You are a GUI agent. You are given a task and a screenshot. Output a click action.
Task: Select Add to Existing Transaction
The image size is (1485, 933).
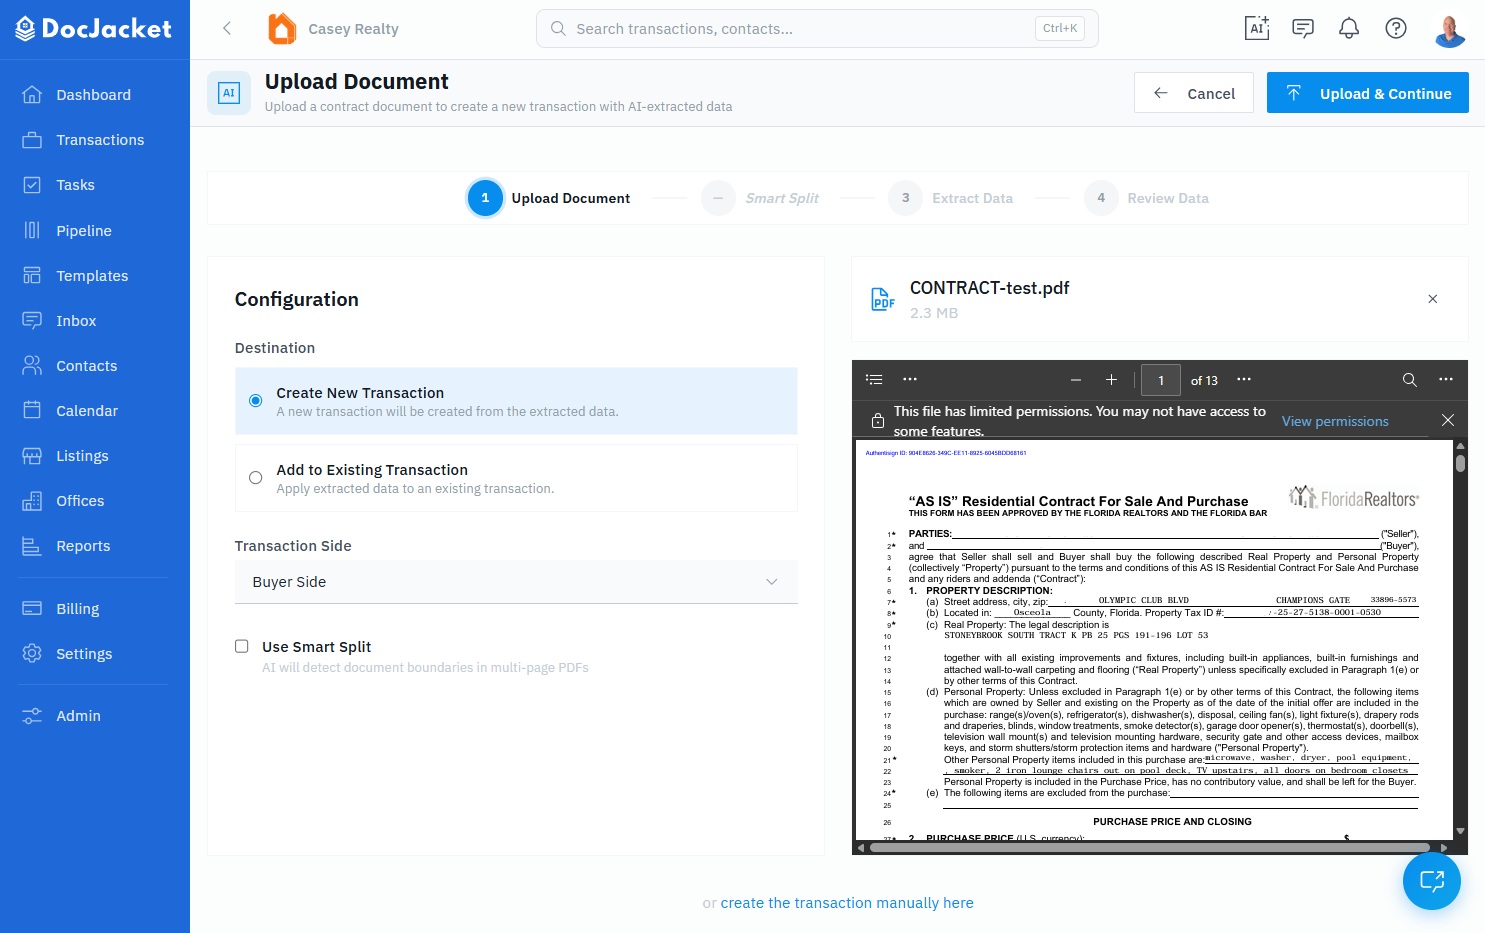[255, 478]
